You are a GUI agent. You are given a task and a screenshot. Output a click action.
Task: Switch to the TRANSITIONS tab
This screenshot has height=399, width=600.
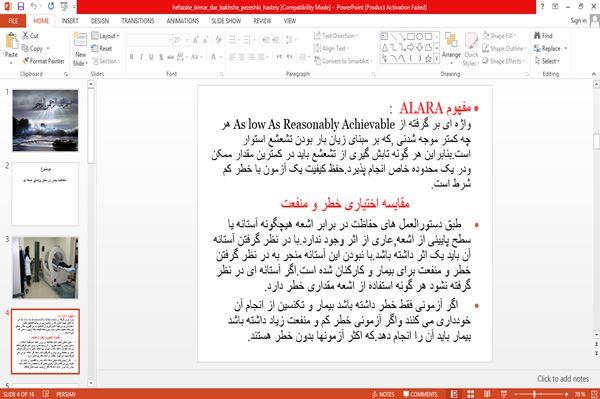(x=138, y=21)
